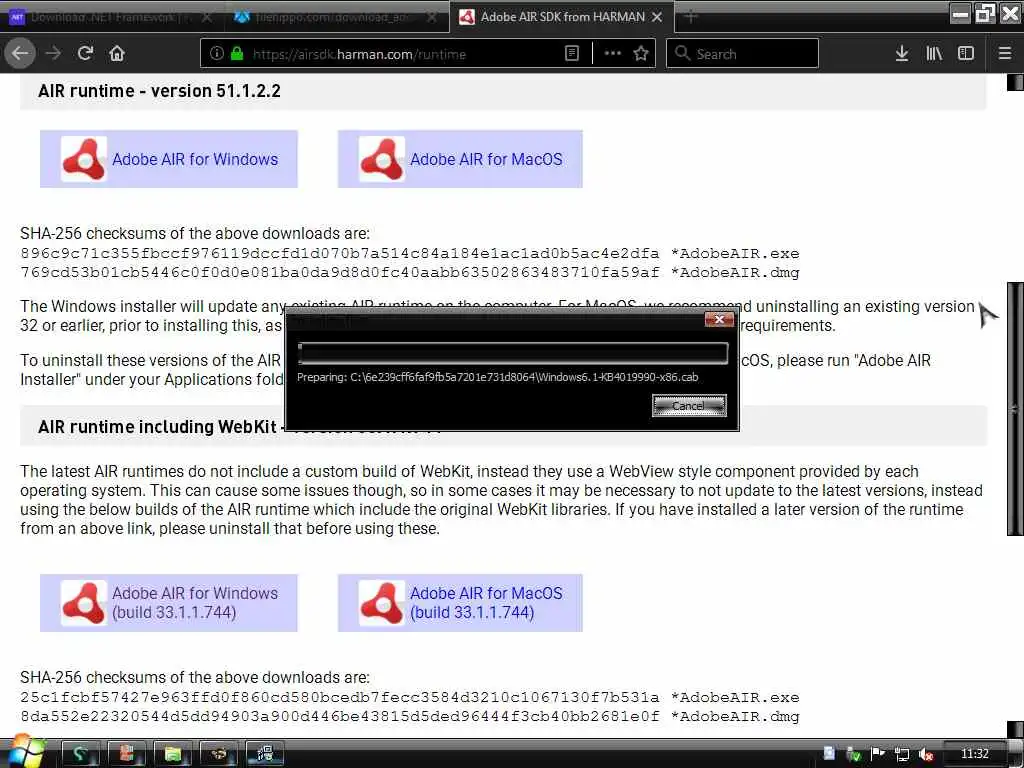Cancel the preparing installer dialog
Viewport: 1024px width, 768px height.
click(689, 406)
